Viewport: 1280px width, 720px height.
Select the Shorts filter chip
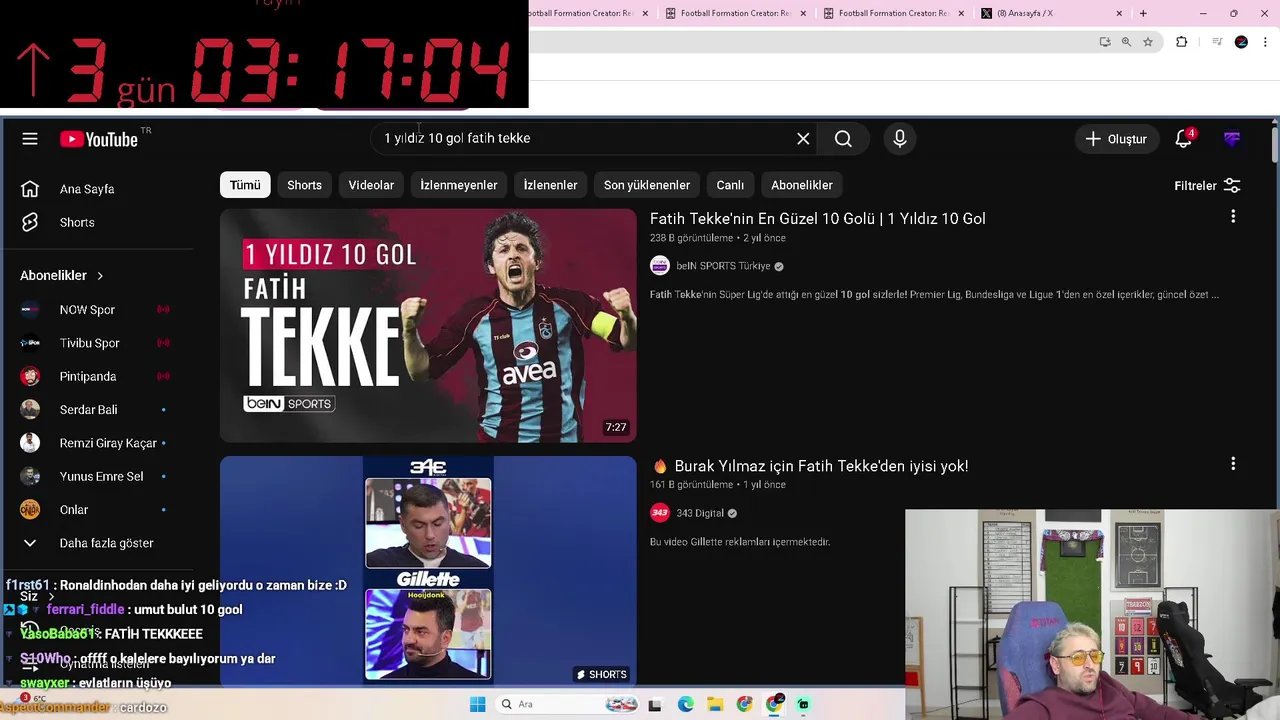[304, 185]
